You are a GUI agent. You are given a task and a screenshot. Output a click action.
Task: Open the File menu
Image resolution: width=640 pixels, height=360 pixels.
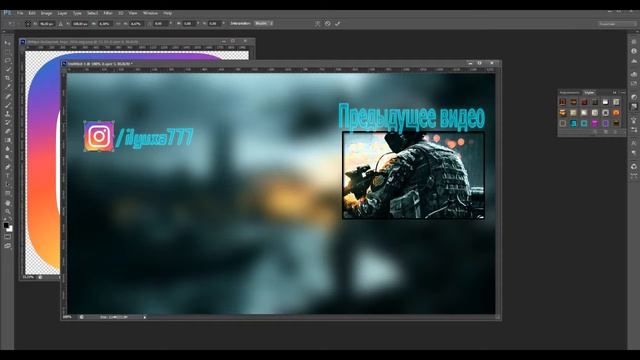(x=20, y=13)
